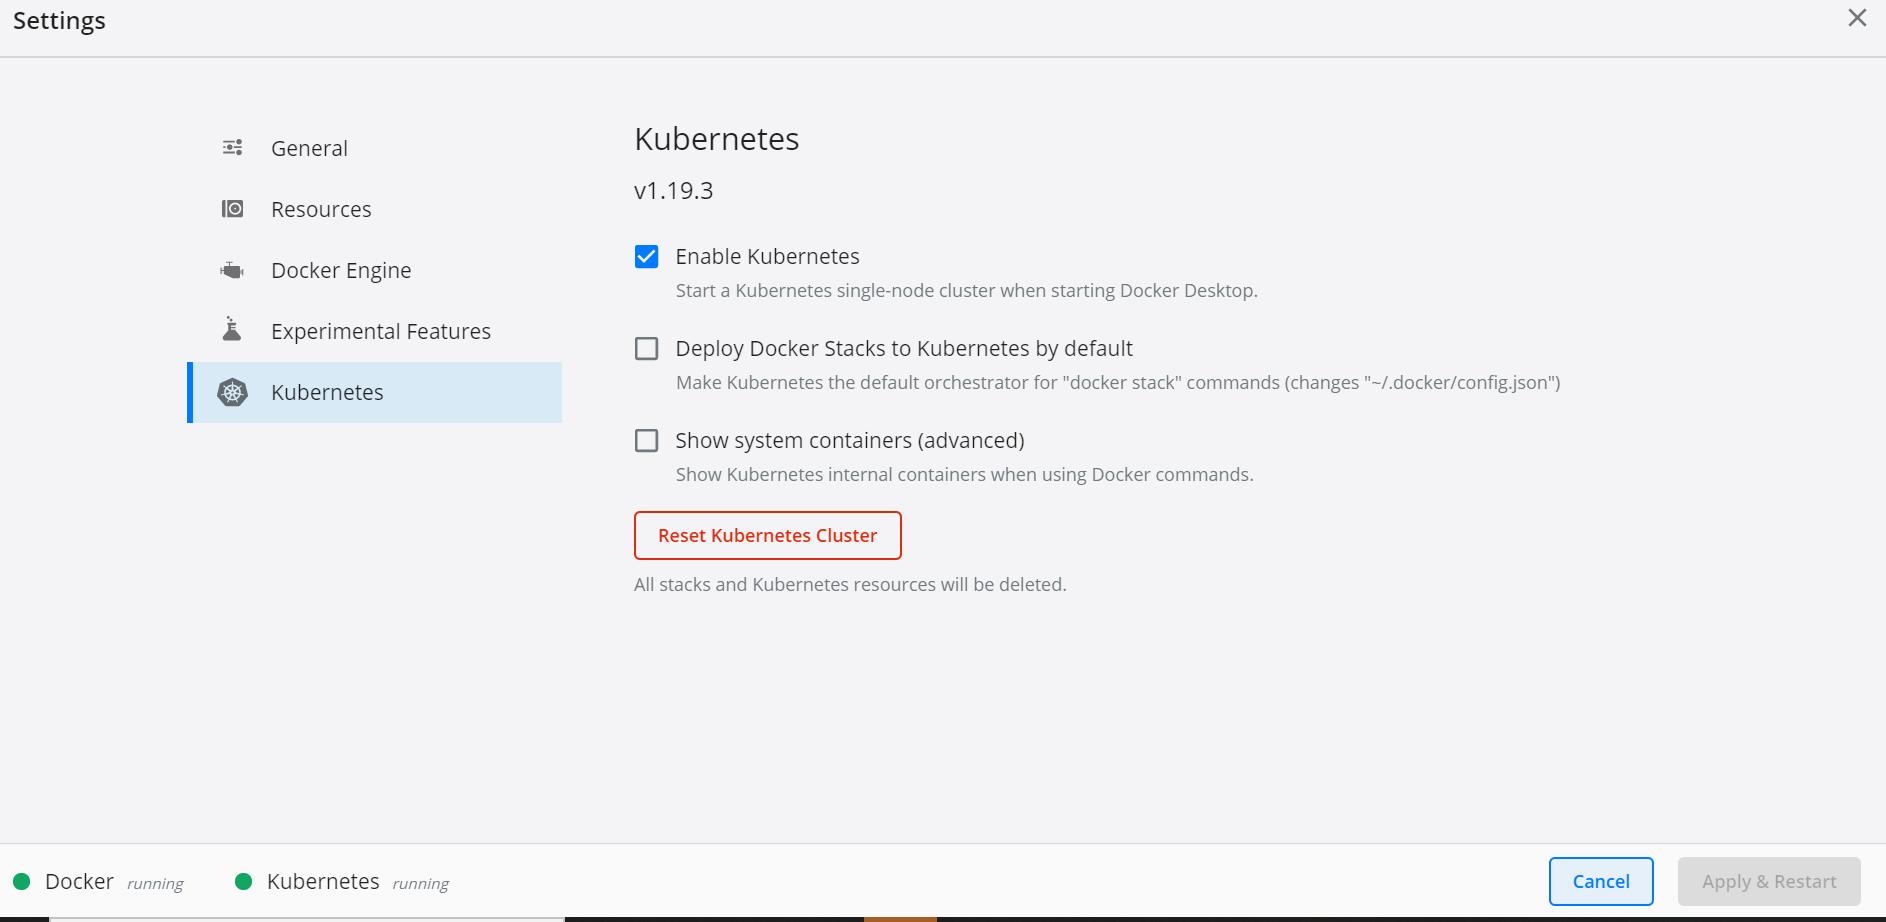Click the General sliders icon
The width and height of the screenshot is (1886, 922).
[x=232, y=148]
